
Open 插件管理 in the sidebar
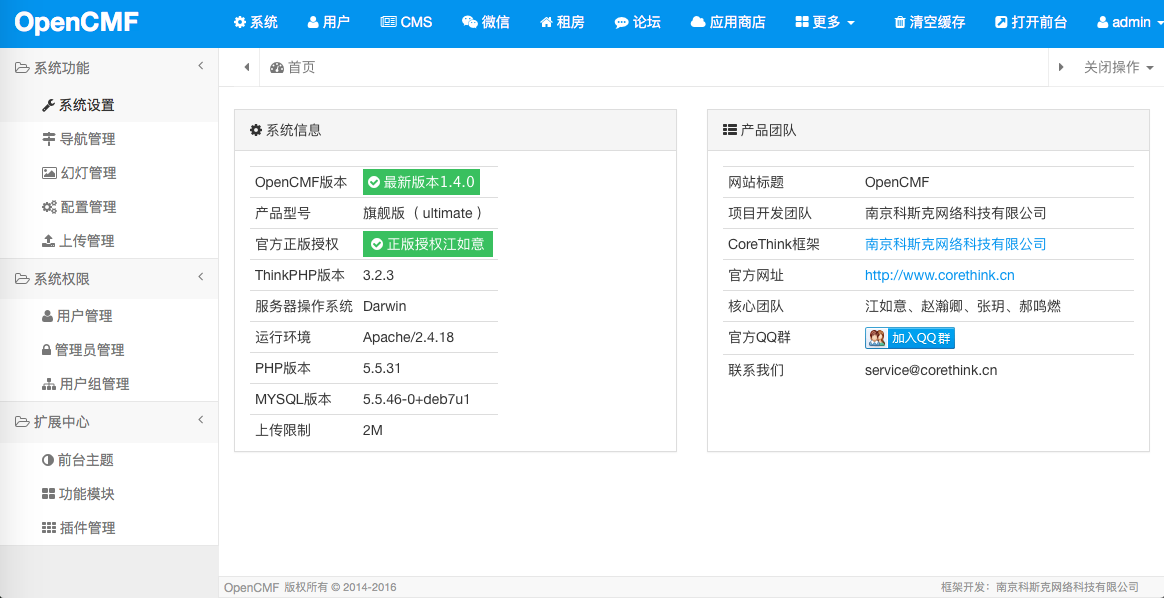(x=109, y=529)
